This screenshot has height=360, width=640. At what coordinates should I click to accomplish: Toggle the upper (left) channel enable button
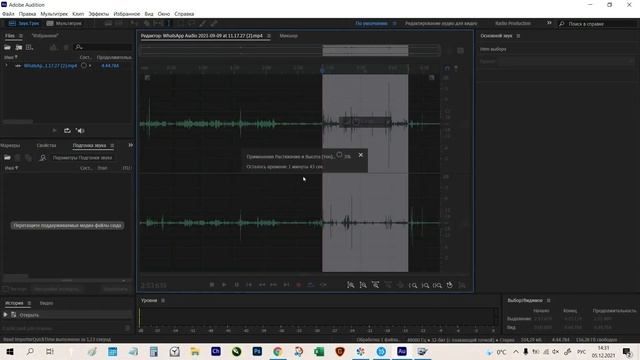click(x=464, y=124)
